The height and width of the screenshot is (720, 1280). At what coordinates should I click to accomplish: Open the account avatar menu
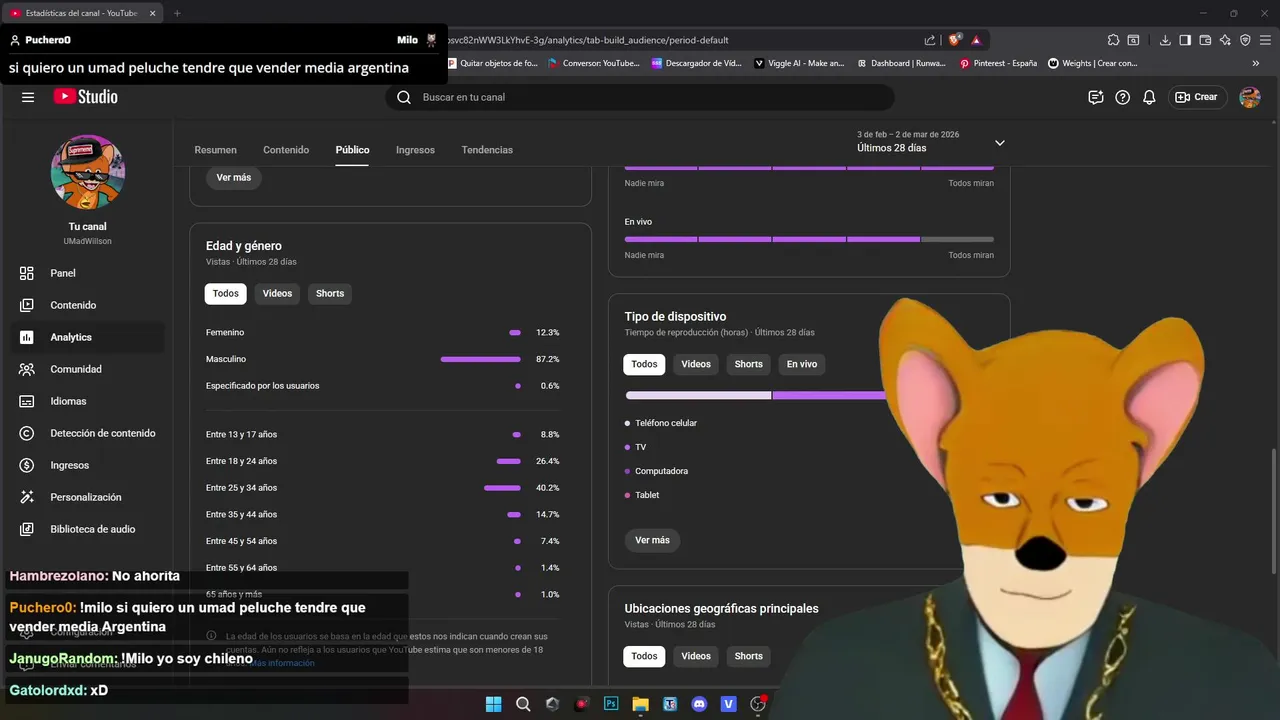1250,97
